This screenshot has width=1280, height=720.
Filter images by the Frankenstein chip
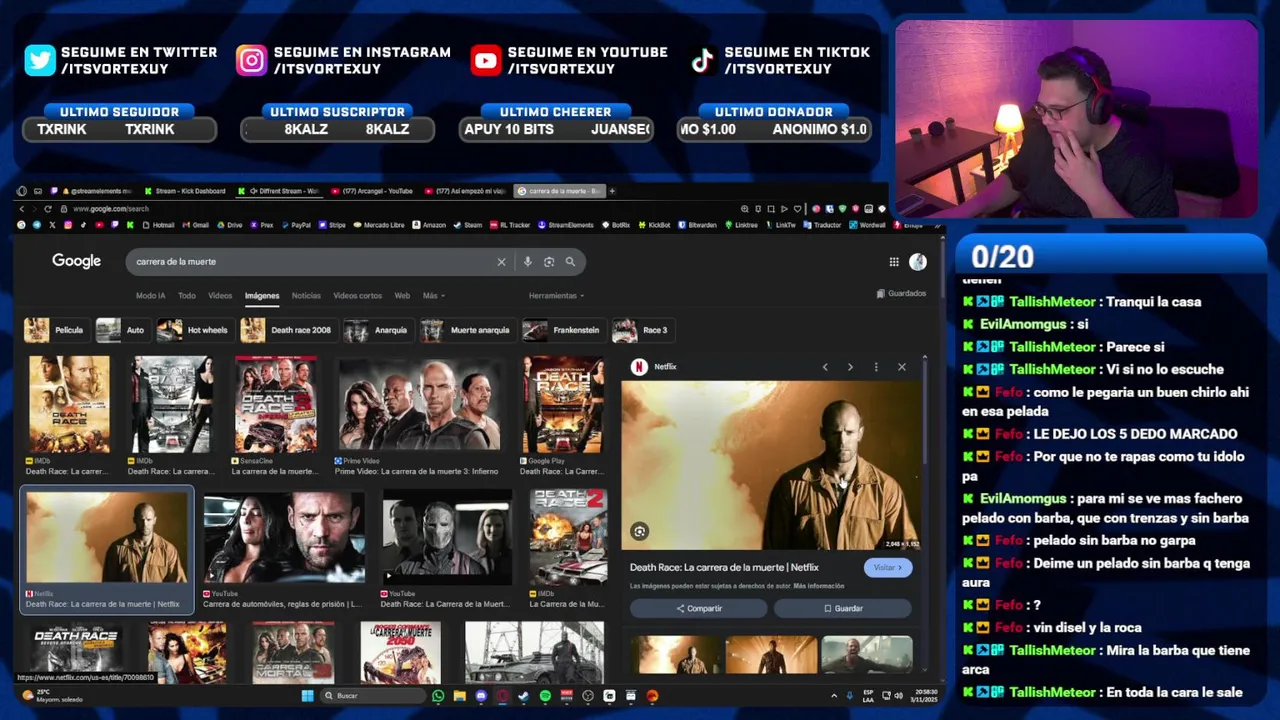pos(564,330)
